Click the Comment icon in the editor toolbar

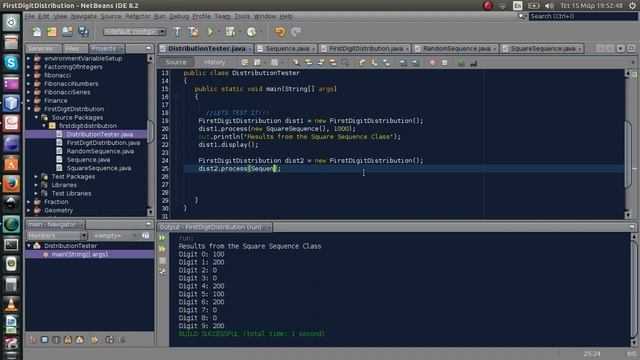pos(461,62)
